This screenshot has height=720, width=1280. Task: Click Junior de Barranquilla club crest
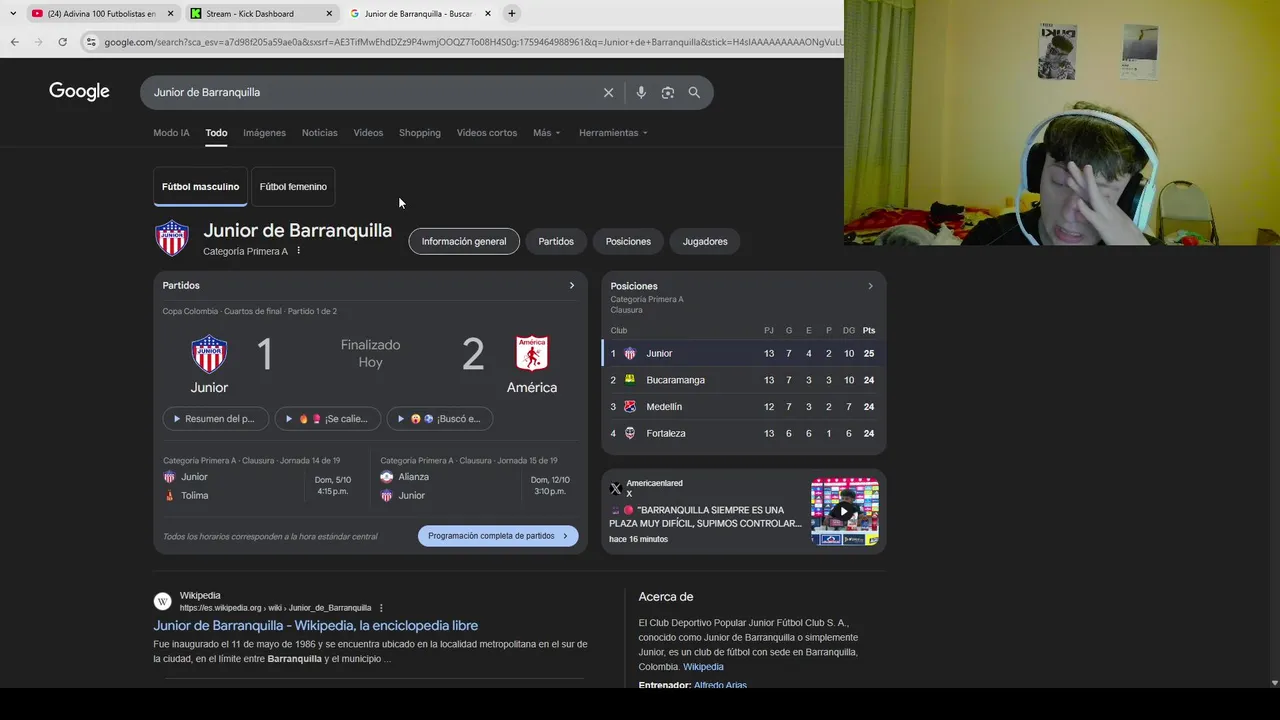pos(172,238)
